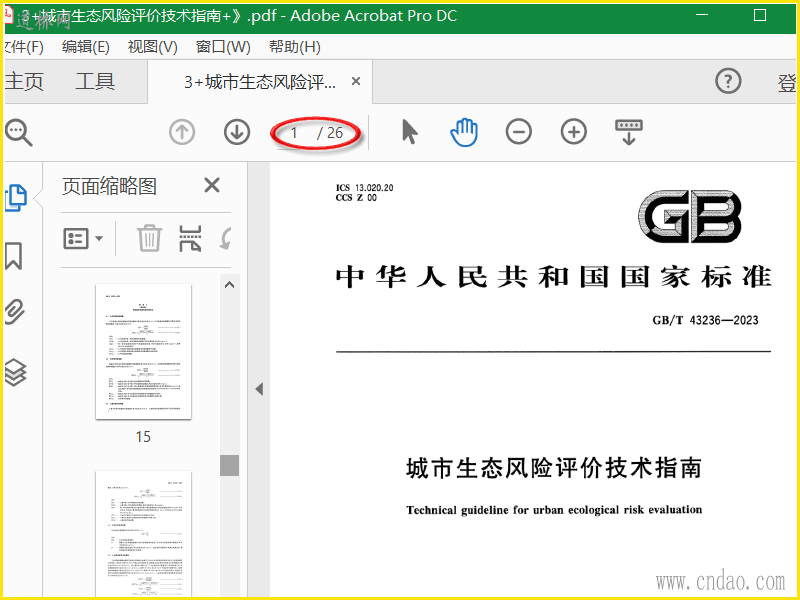Open the 窗口(W) menu

point(223,47)
